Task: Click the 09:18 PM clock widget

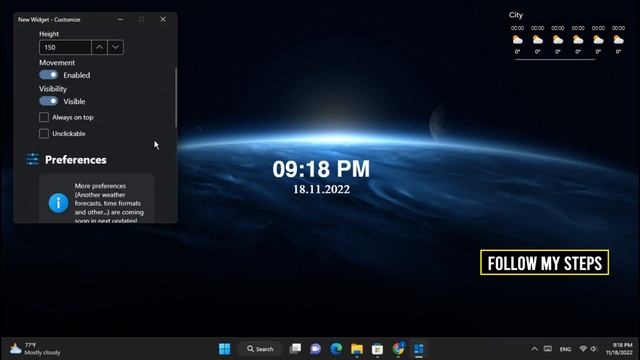Action: click(x=321, y=169)
